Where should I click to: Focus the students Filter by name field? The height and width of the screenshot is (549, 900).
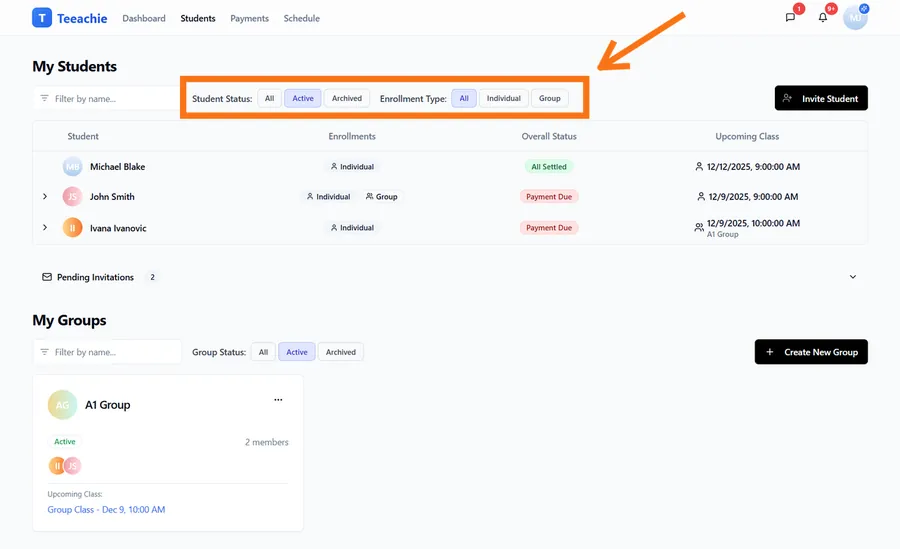click(112, 98)
